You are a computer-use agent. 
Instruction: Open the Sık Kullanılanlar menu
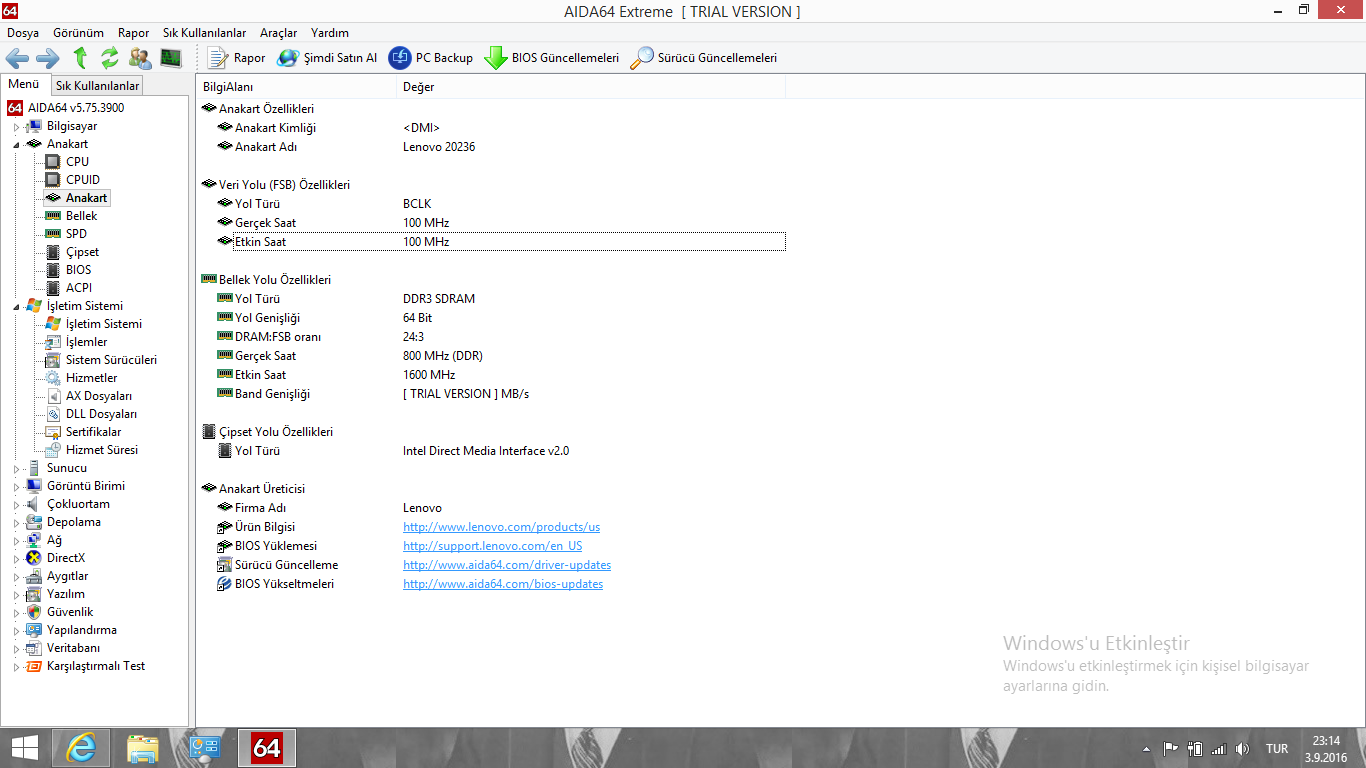click(x=205, y=33)
